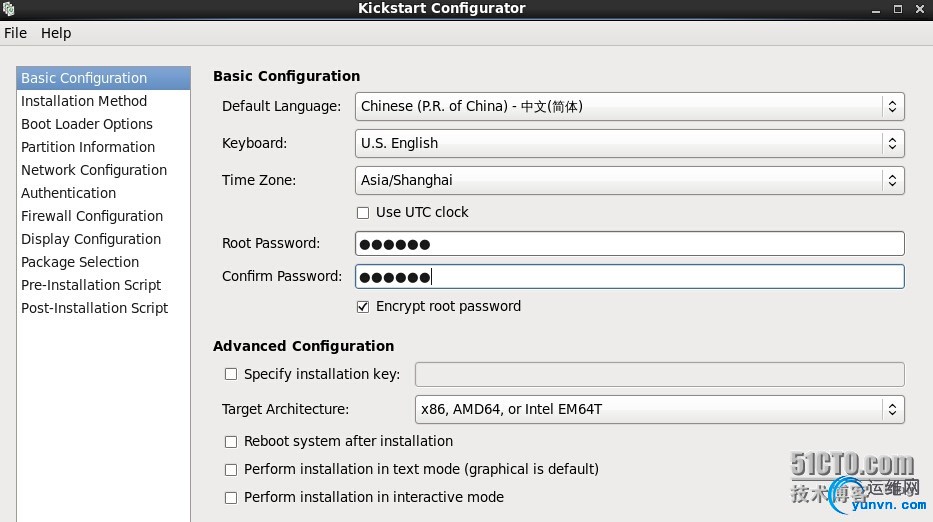Open the Help menu
The image size is (933, 522).
[x=56, y=33]
